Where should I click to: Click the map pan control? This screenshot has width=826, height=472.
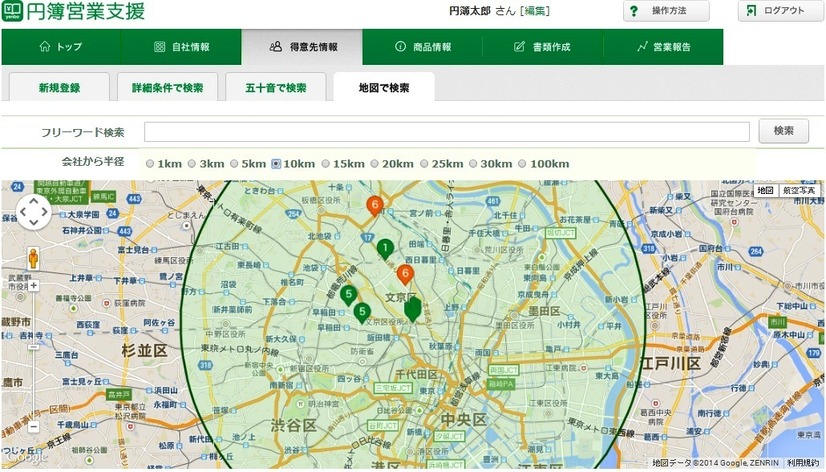pyautogui.click(x=34, y=212)
